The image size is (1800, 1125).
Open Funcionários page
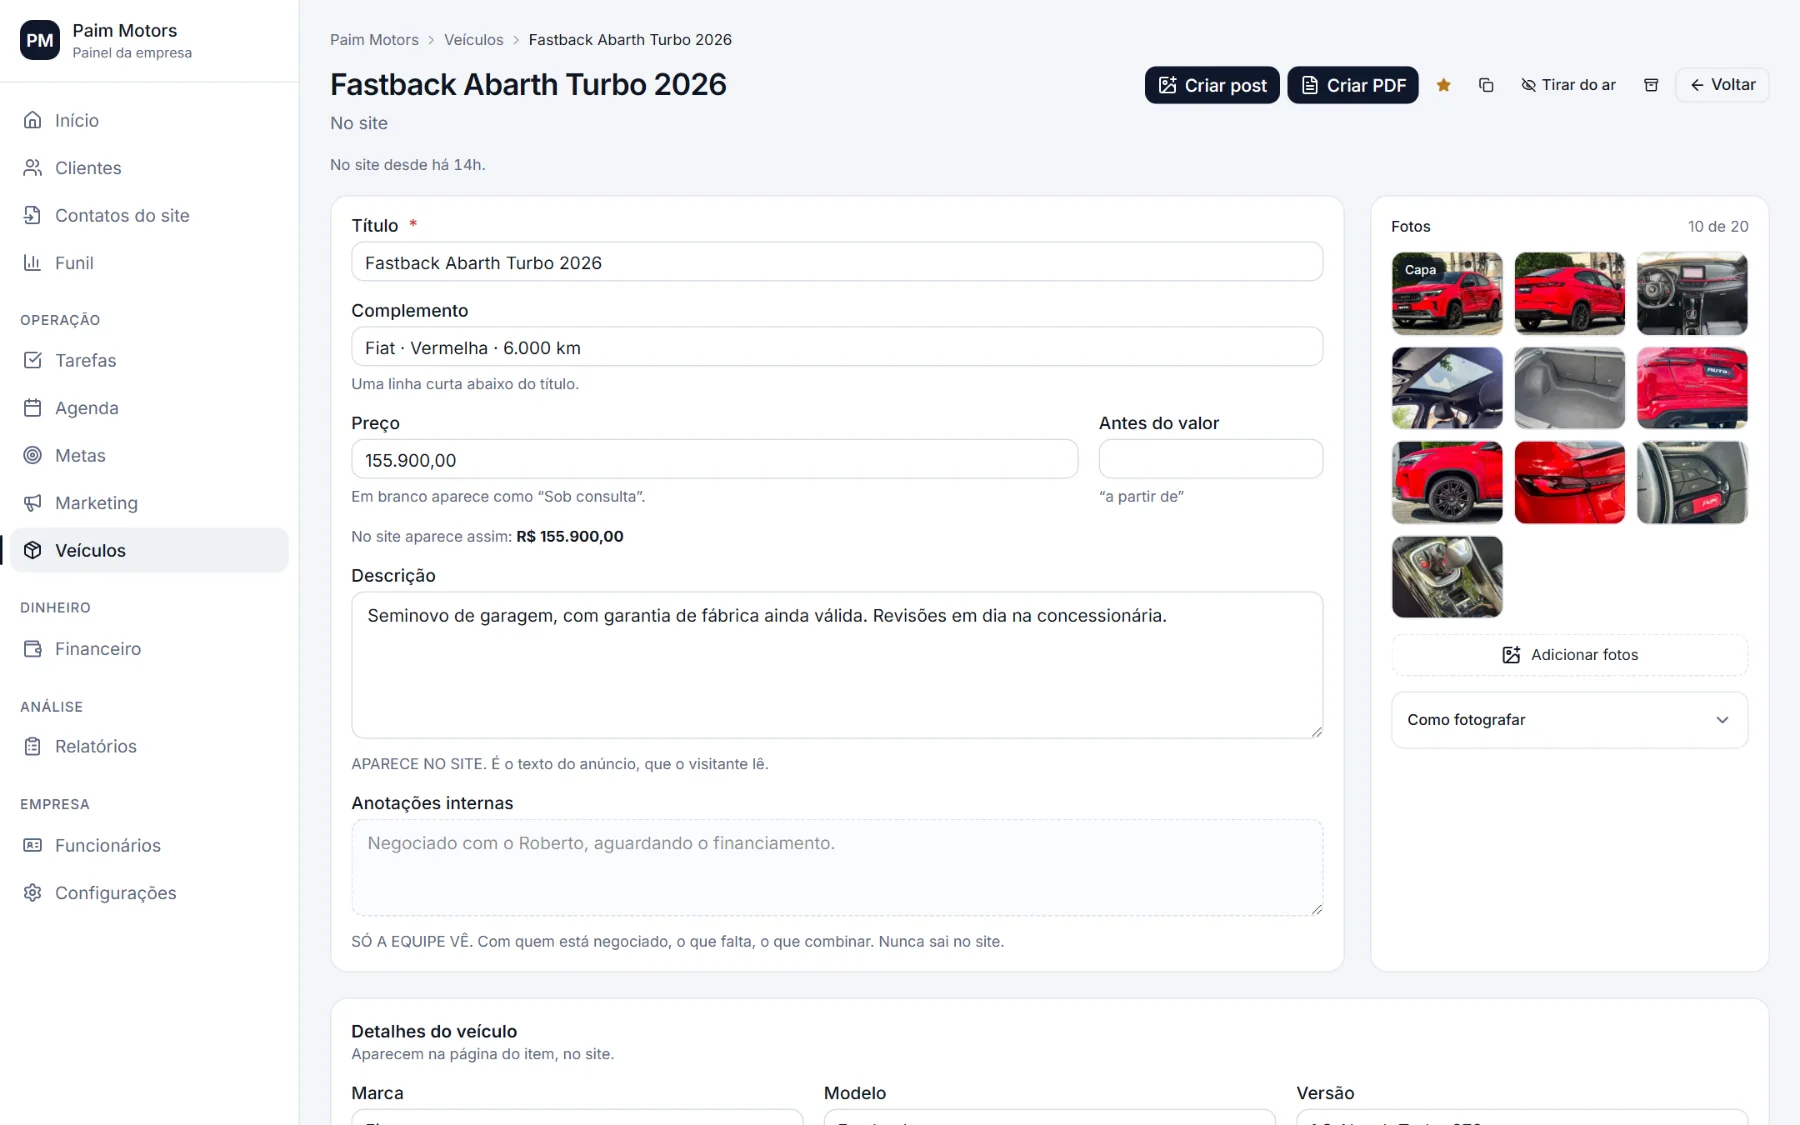click(150, 845)
